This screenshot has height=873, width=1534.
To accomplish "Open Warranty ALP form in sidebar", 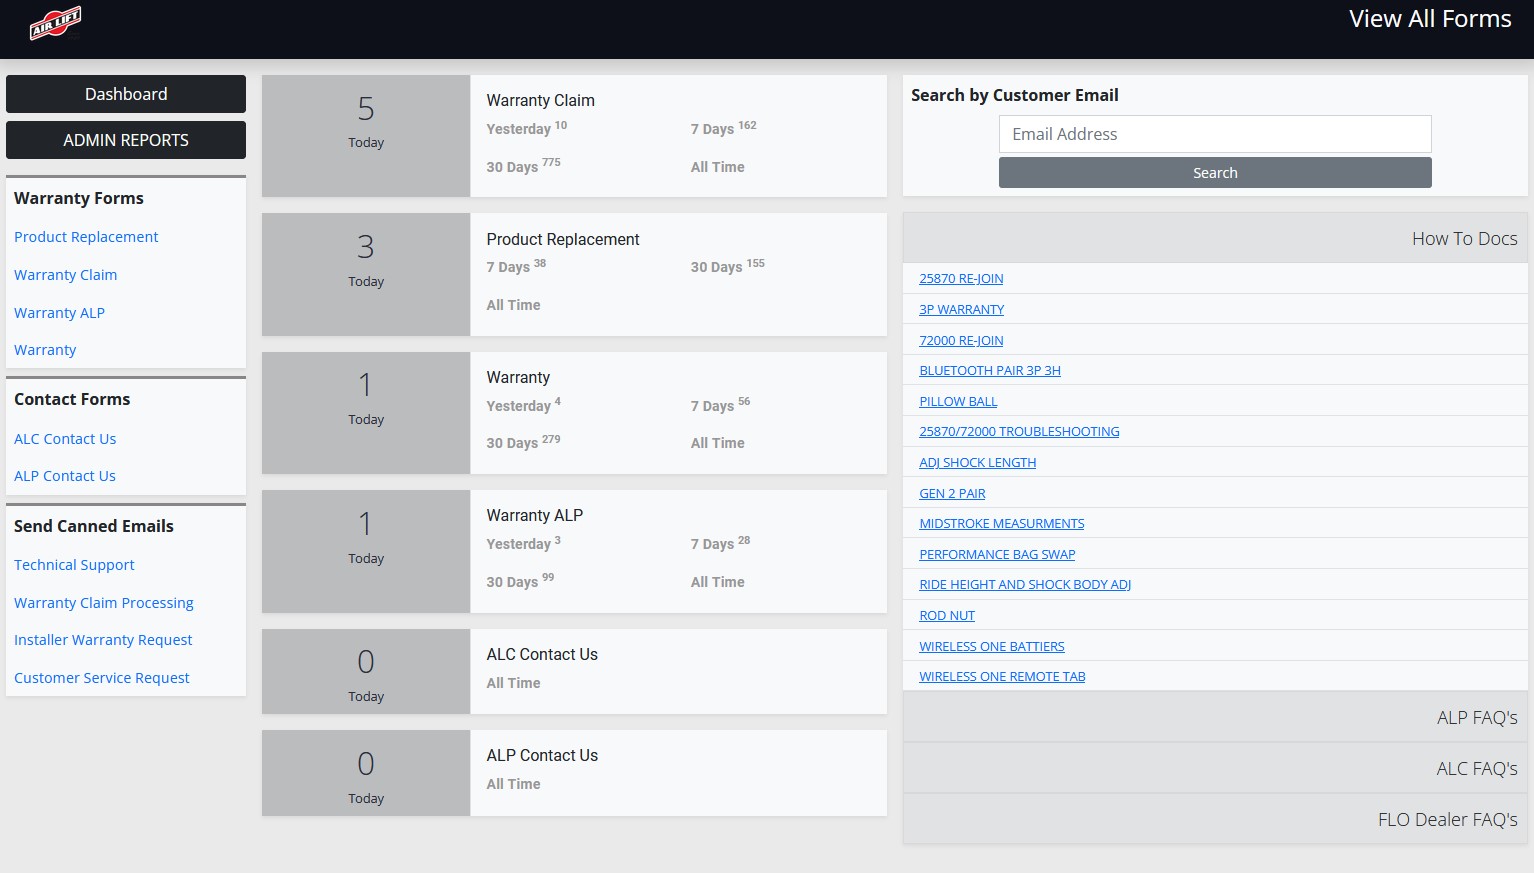I will point(59,313).
